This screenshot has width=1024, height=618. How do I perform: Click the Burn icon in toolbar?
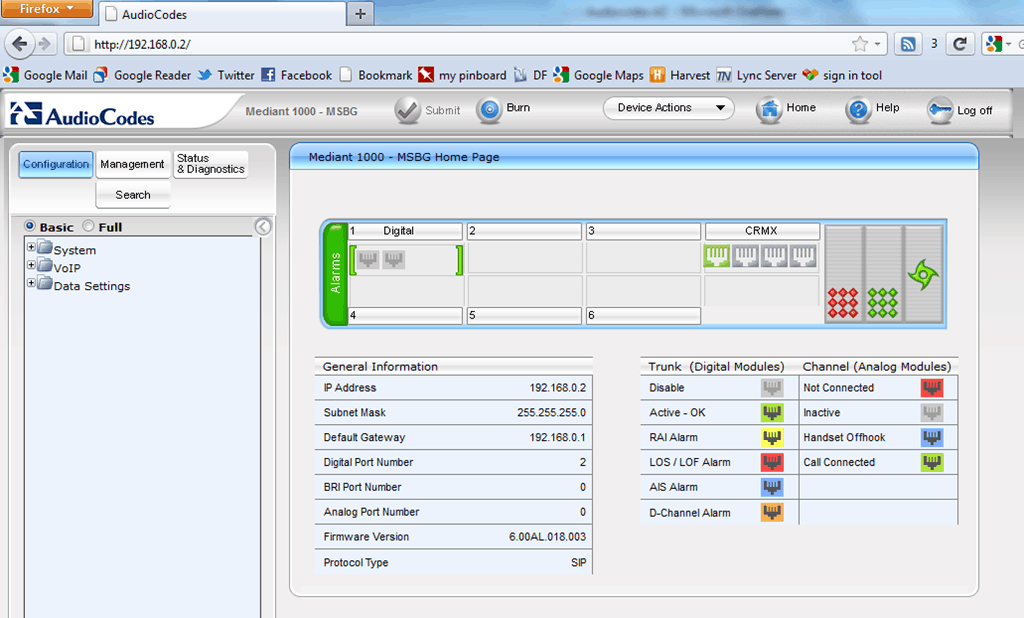[x=489, y=110]
